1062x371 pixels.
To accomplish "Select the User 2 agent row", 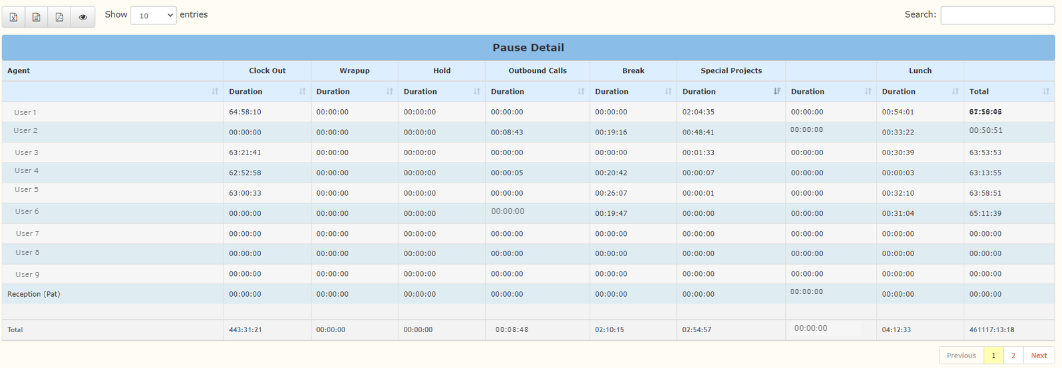I will click(528, 133).
